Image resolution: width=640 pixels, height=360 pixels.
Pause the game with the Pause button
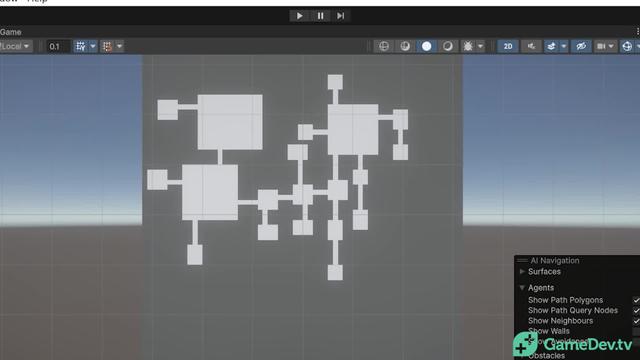tap(320, 16)
